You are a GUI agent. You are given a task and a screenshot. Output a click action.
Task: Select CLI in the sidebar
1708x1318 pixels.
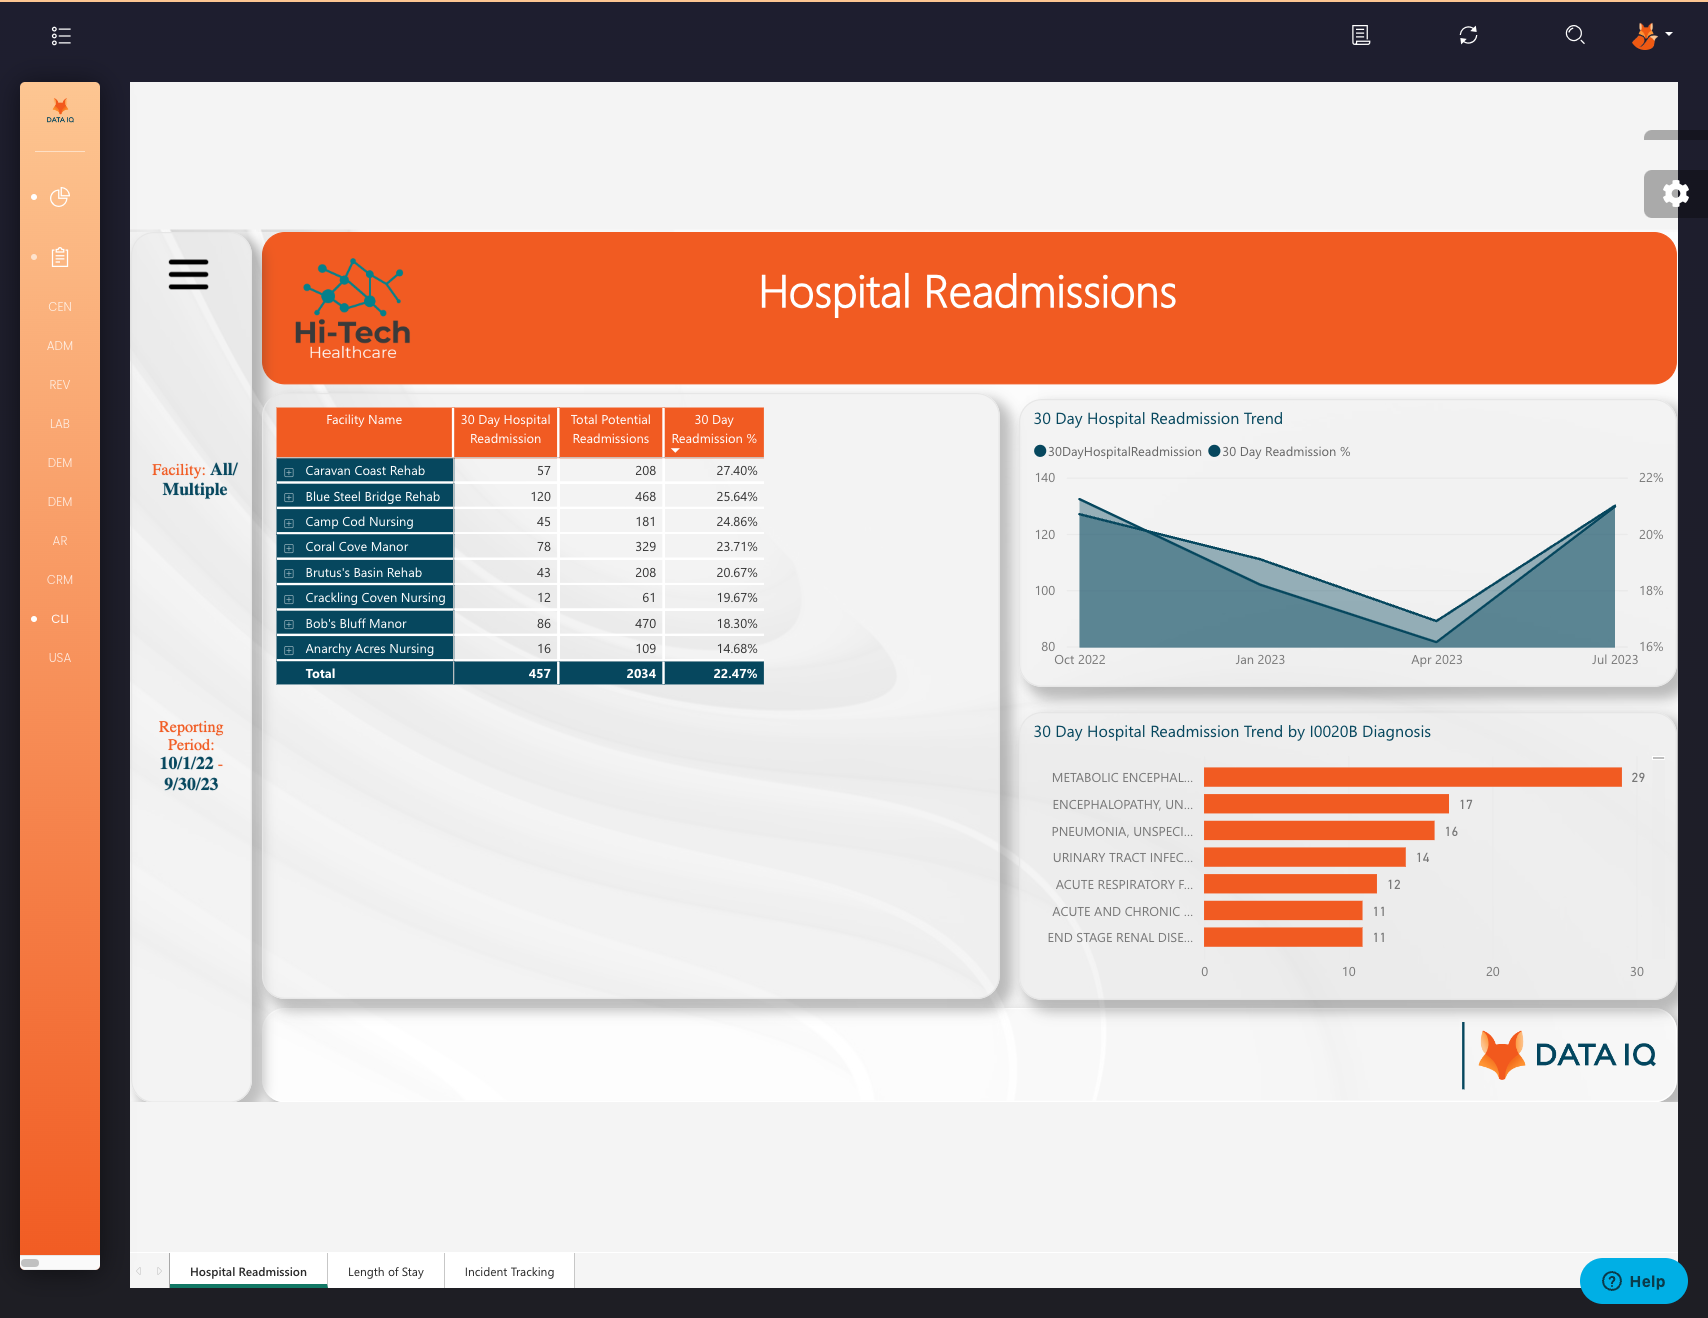click(60, 619)
